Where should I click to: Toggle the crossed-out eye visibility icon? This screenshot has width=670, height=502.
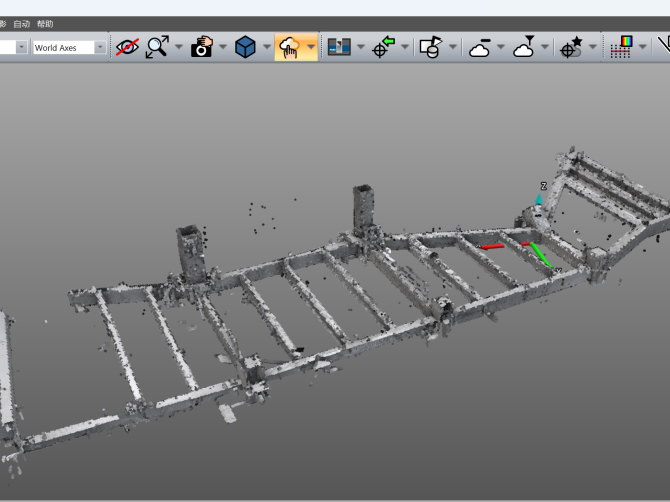click(x=126, y=47)
